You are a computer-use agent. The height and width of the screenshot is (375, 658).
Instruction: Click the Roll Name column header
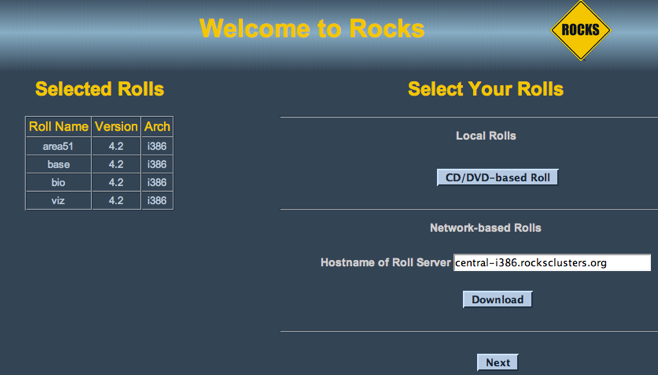click(58, 127)
